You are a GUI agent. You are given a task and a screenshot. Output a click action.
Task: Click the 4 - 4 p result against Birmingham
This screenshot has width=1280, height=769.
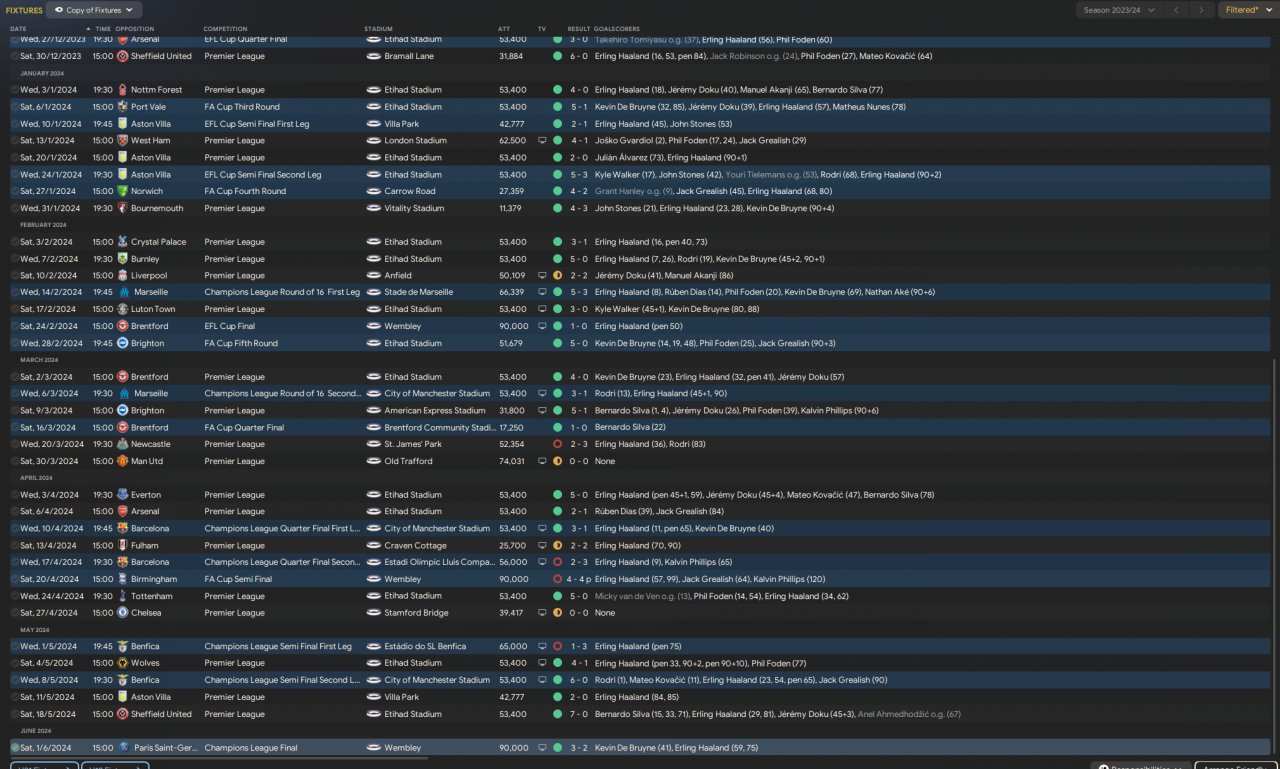coord(579,579)
